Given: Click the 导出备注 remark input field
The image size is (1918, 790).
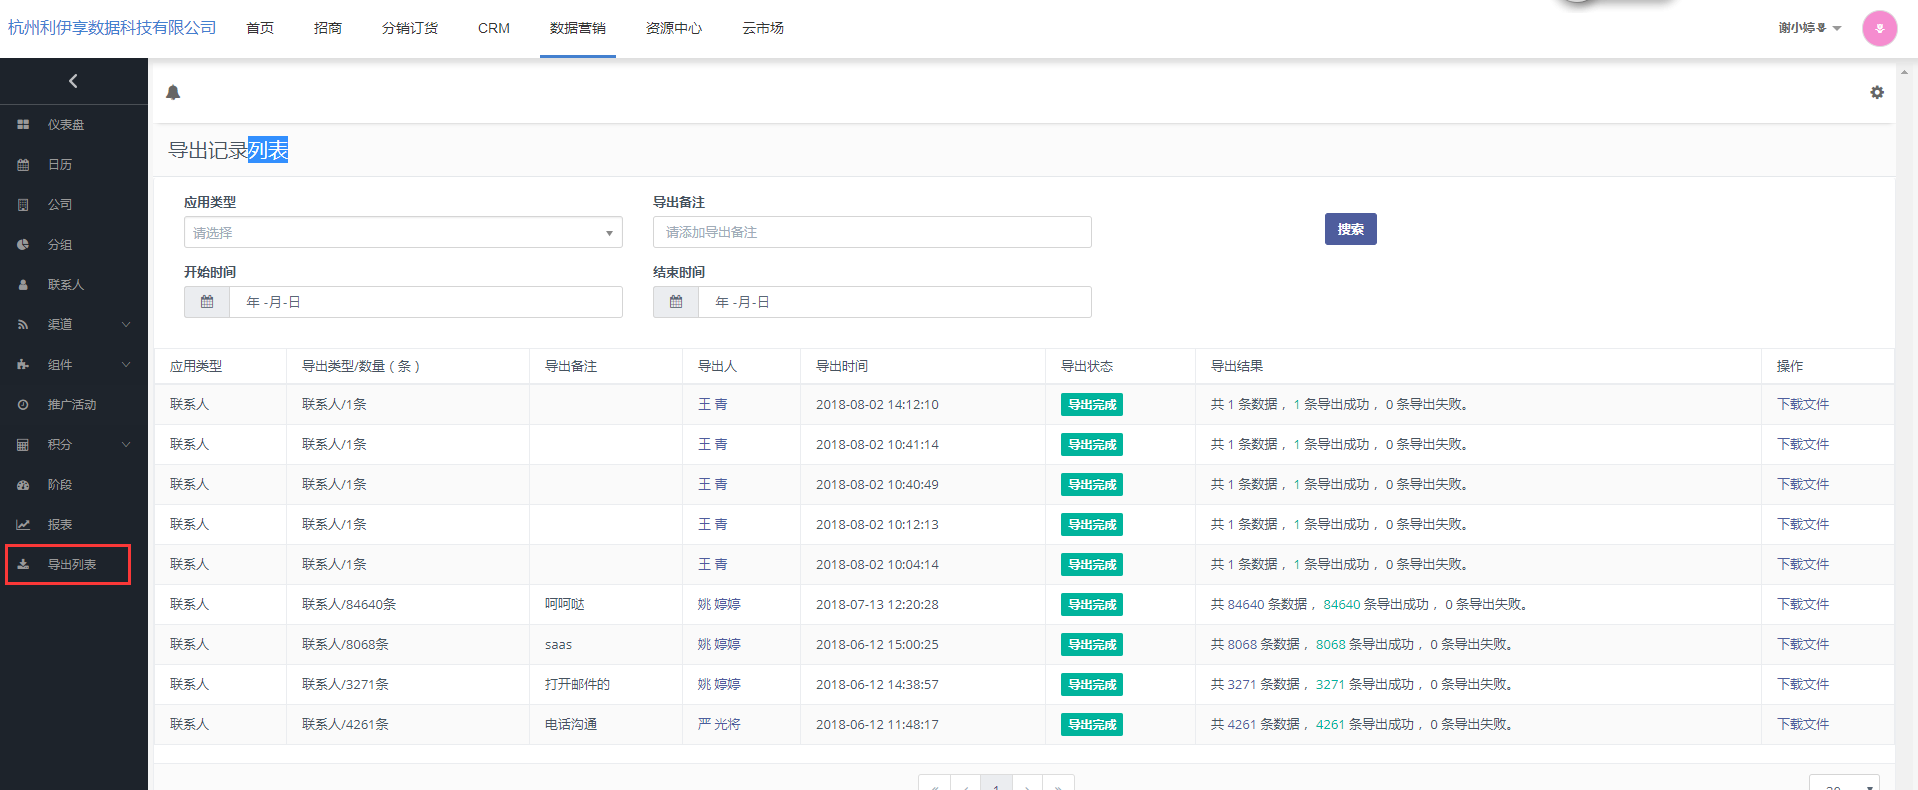Looking at the screenshot, I should tap(872, 232).
